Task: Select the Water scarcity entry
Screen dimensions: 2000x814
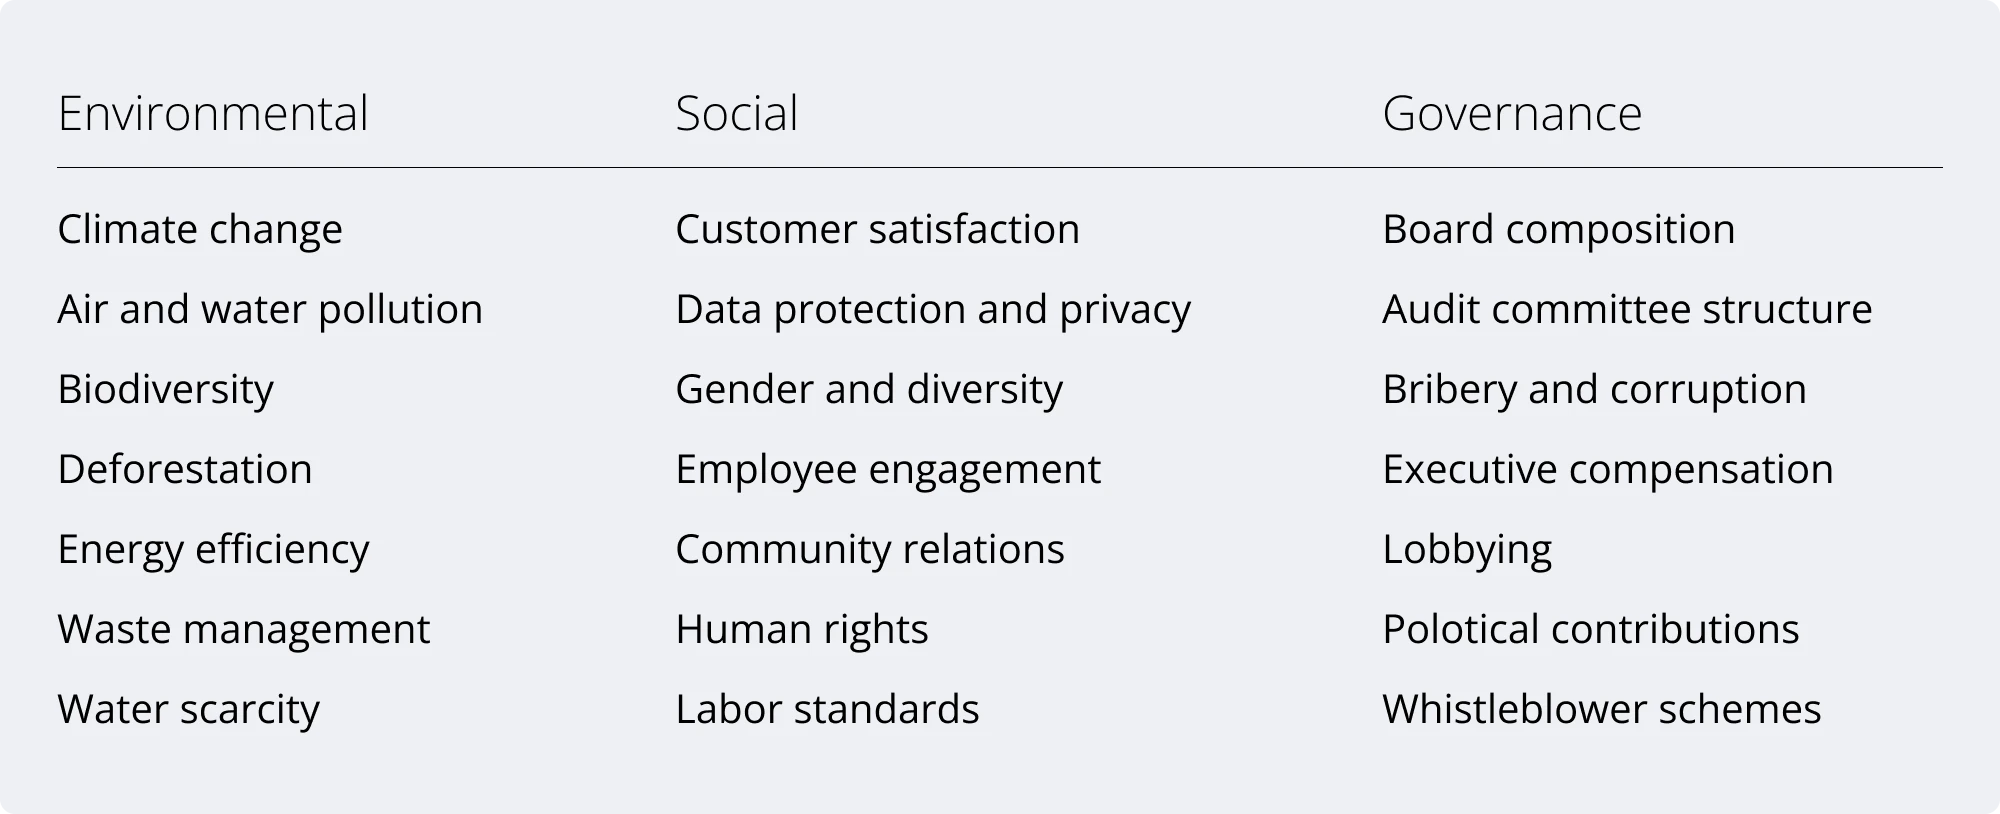Action: pyautogui.click(x=188, y=709)
